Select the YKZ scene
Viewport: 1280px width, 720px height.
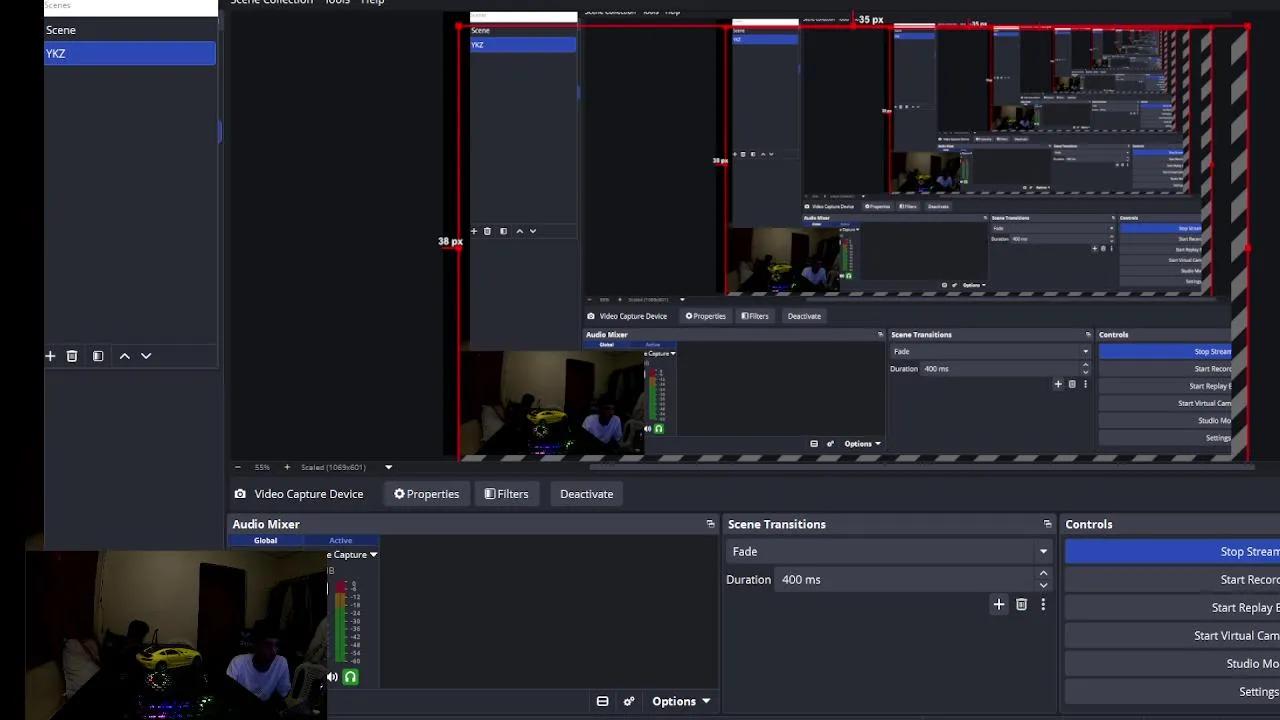(x=130, y=53)
